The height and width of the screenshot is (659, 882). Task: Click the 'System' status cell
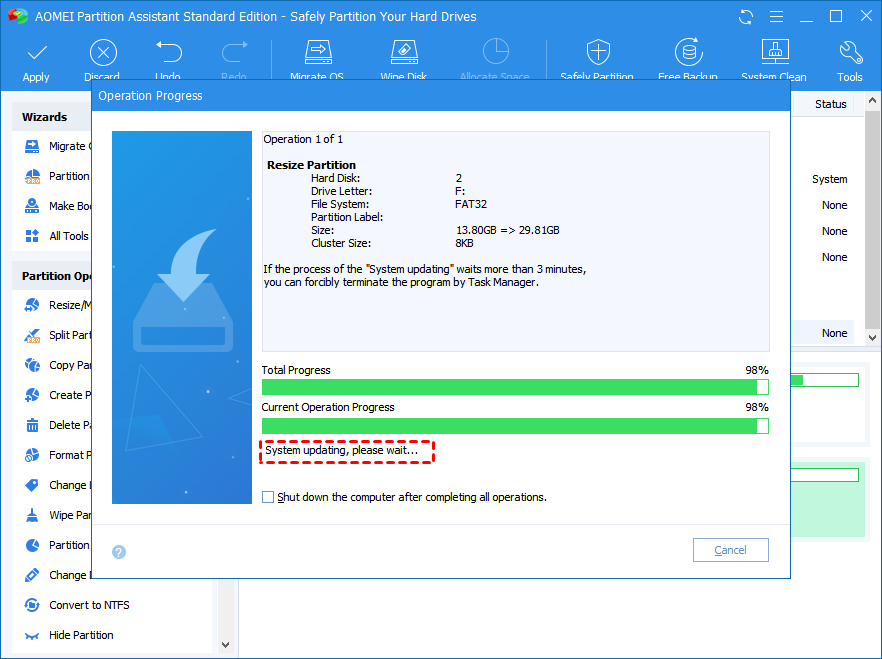point(830,179)
